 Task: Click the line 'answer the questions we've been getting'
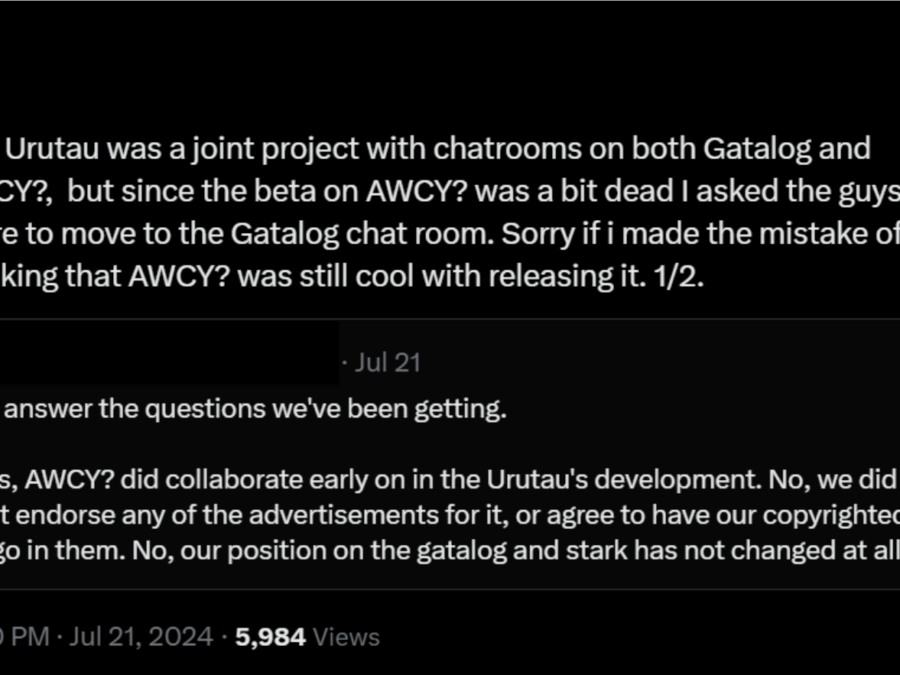(255, 409)
